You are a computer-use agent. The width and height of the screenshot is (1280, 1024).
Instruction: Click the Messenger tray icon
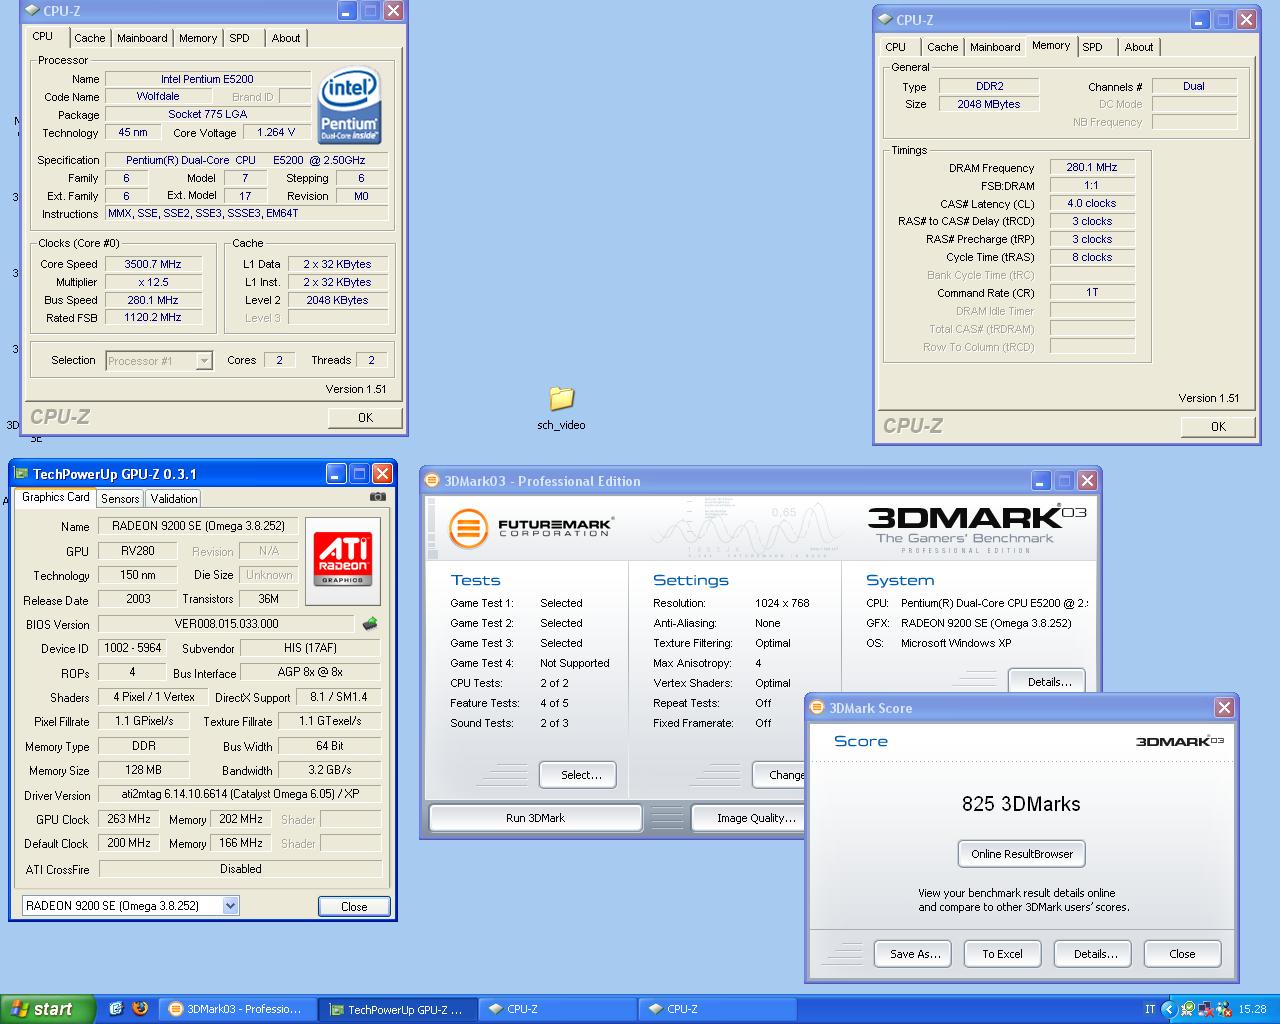coord(1224,1009)
